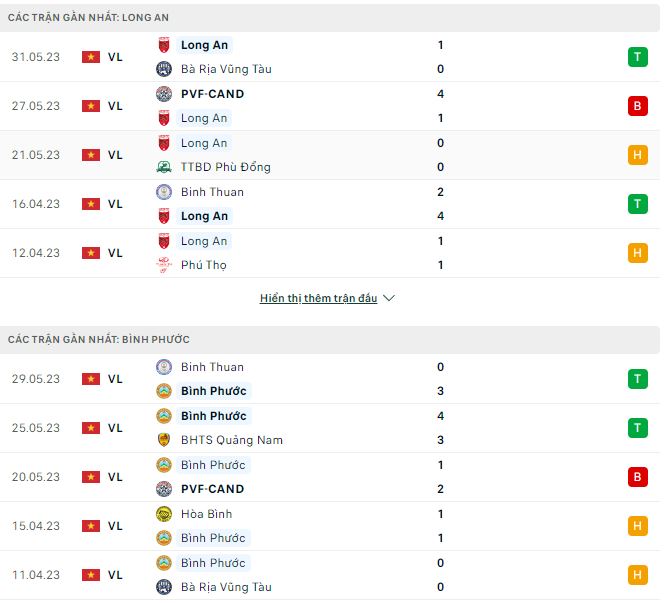Click the Vietnam flag on 31.05.23 row
667x603 pixels.
[91, 57]
